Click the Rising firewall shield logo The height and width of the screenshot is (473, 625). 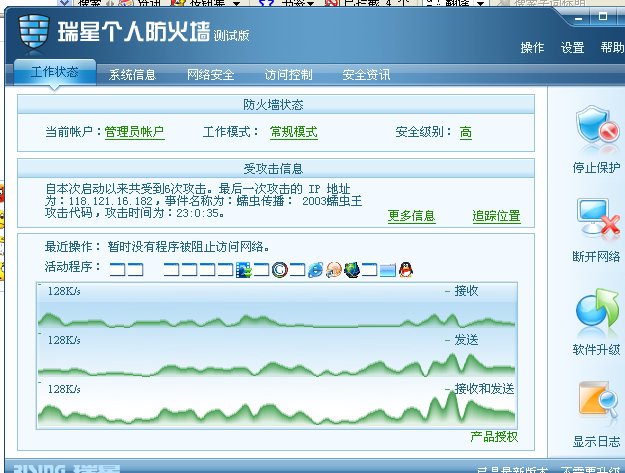click(x=33, y=31)
